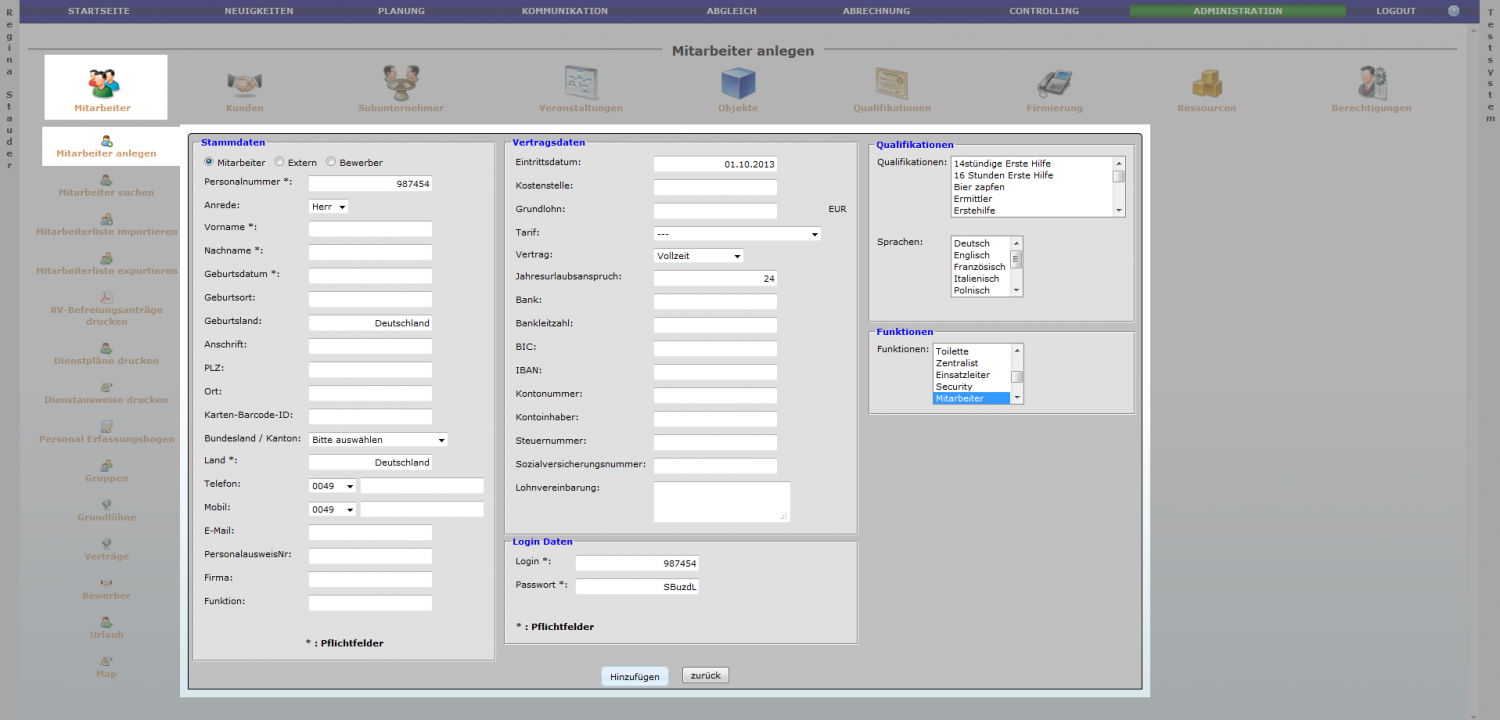1500x720 pixels.
Task: Open the Vertrag Vollzeit dropdown
Action: click(698, 256)
